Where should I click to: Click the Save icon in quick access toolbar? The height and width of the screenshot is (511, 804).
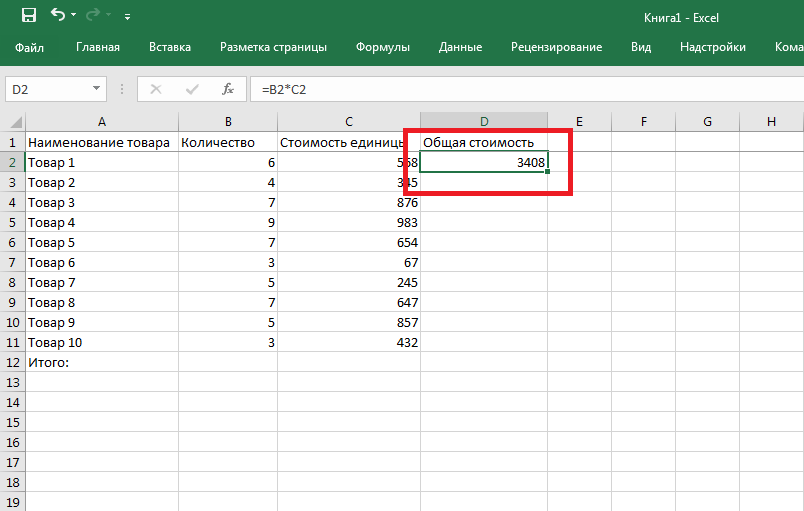point(28,16)
